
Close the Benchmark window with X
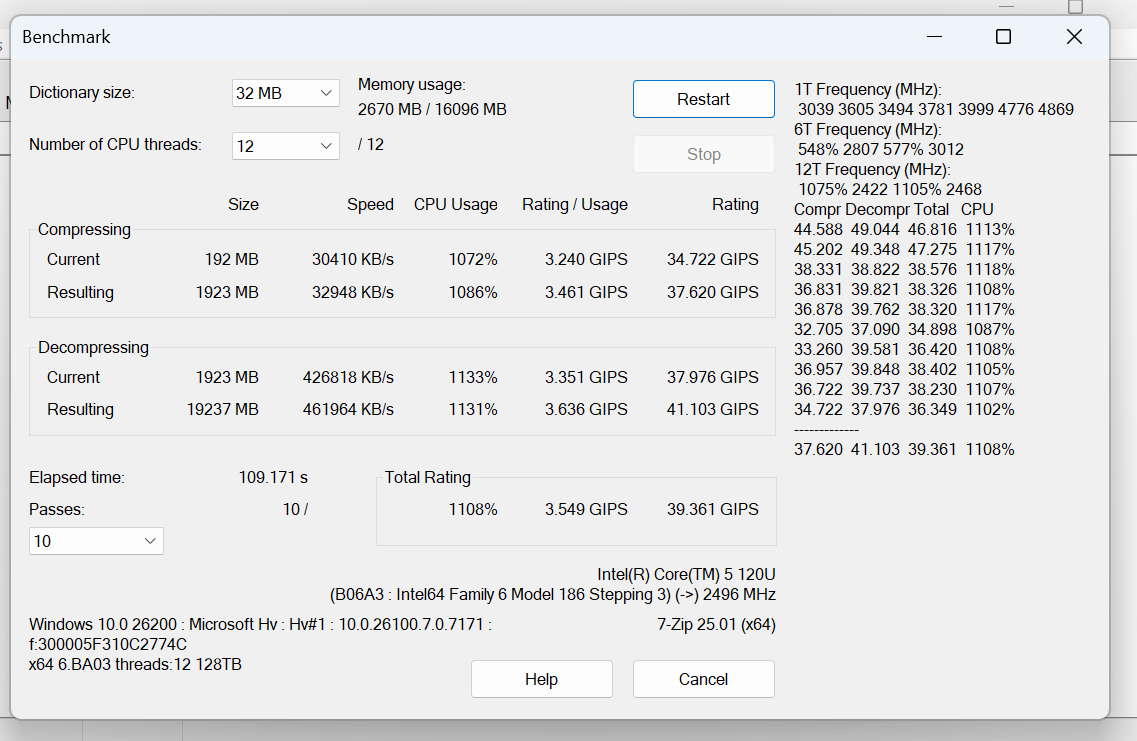(x=1074, y=37)
